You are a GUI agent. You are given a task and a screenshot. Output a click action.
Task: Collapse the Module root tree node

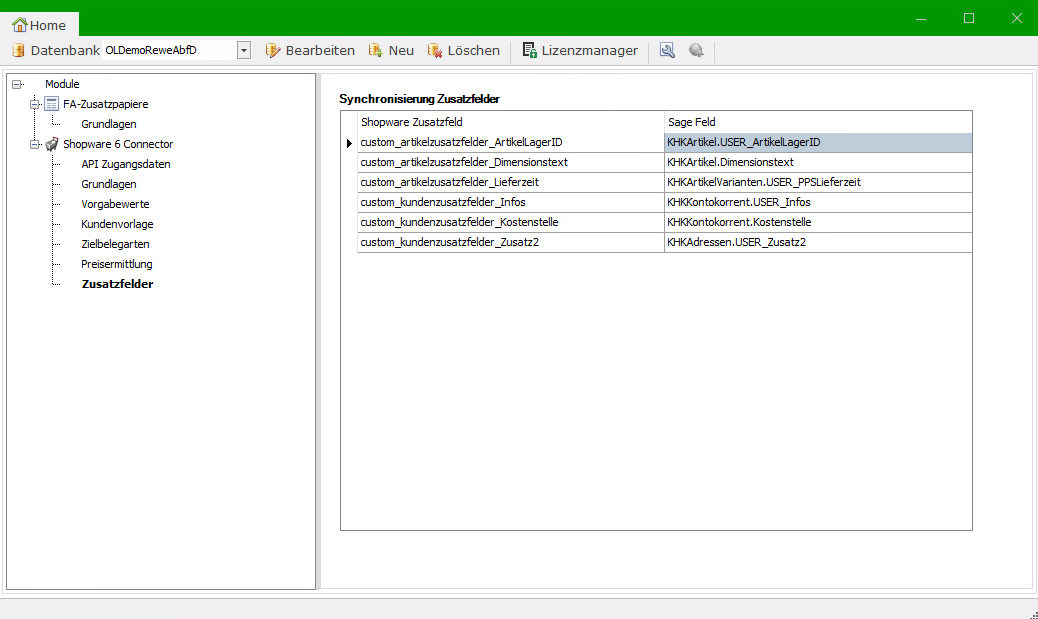click(x=17, y=84)
